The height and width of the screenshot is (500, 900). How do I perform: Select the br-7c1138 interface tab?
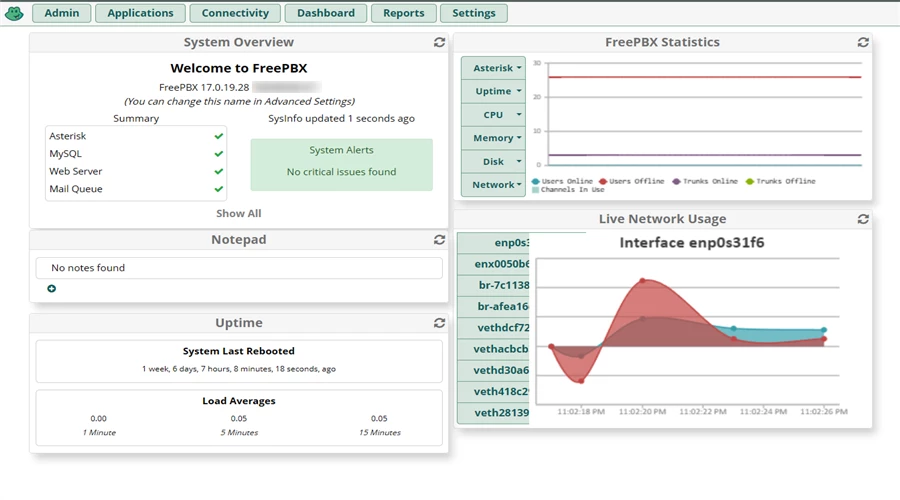(493, 285)
